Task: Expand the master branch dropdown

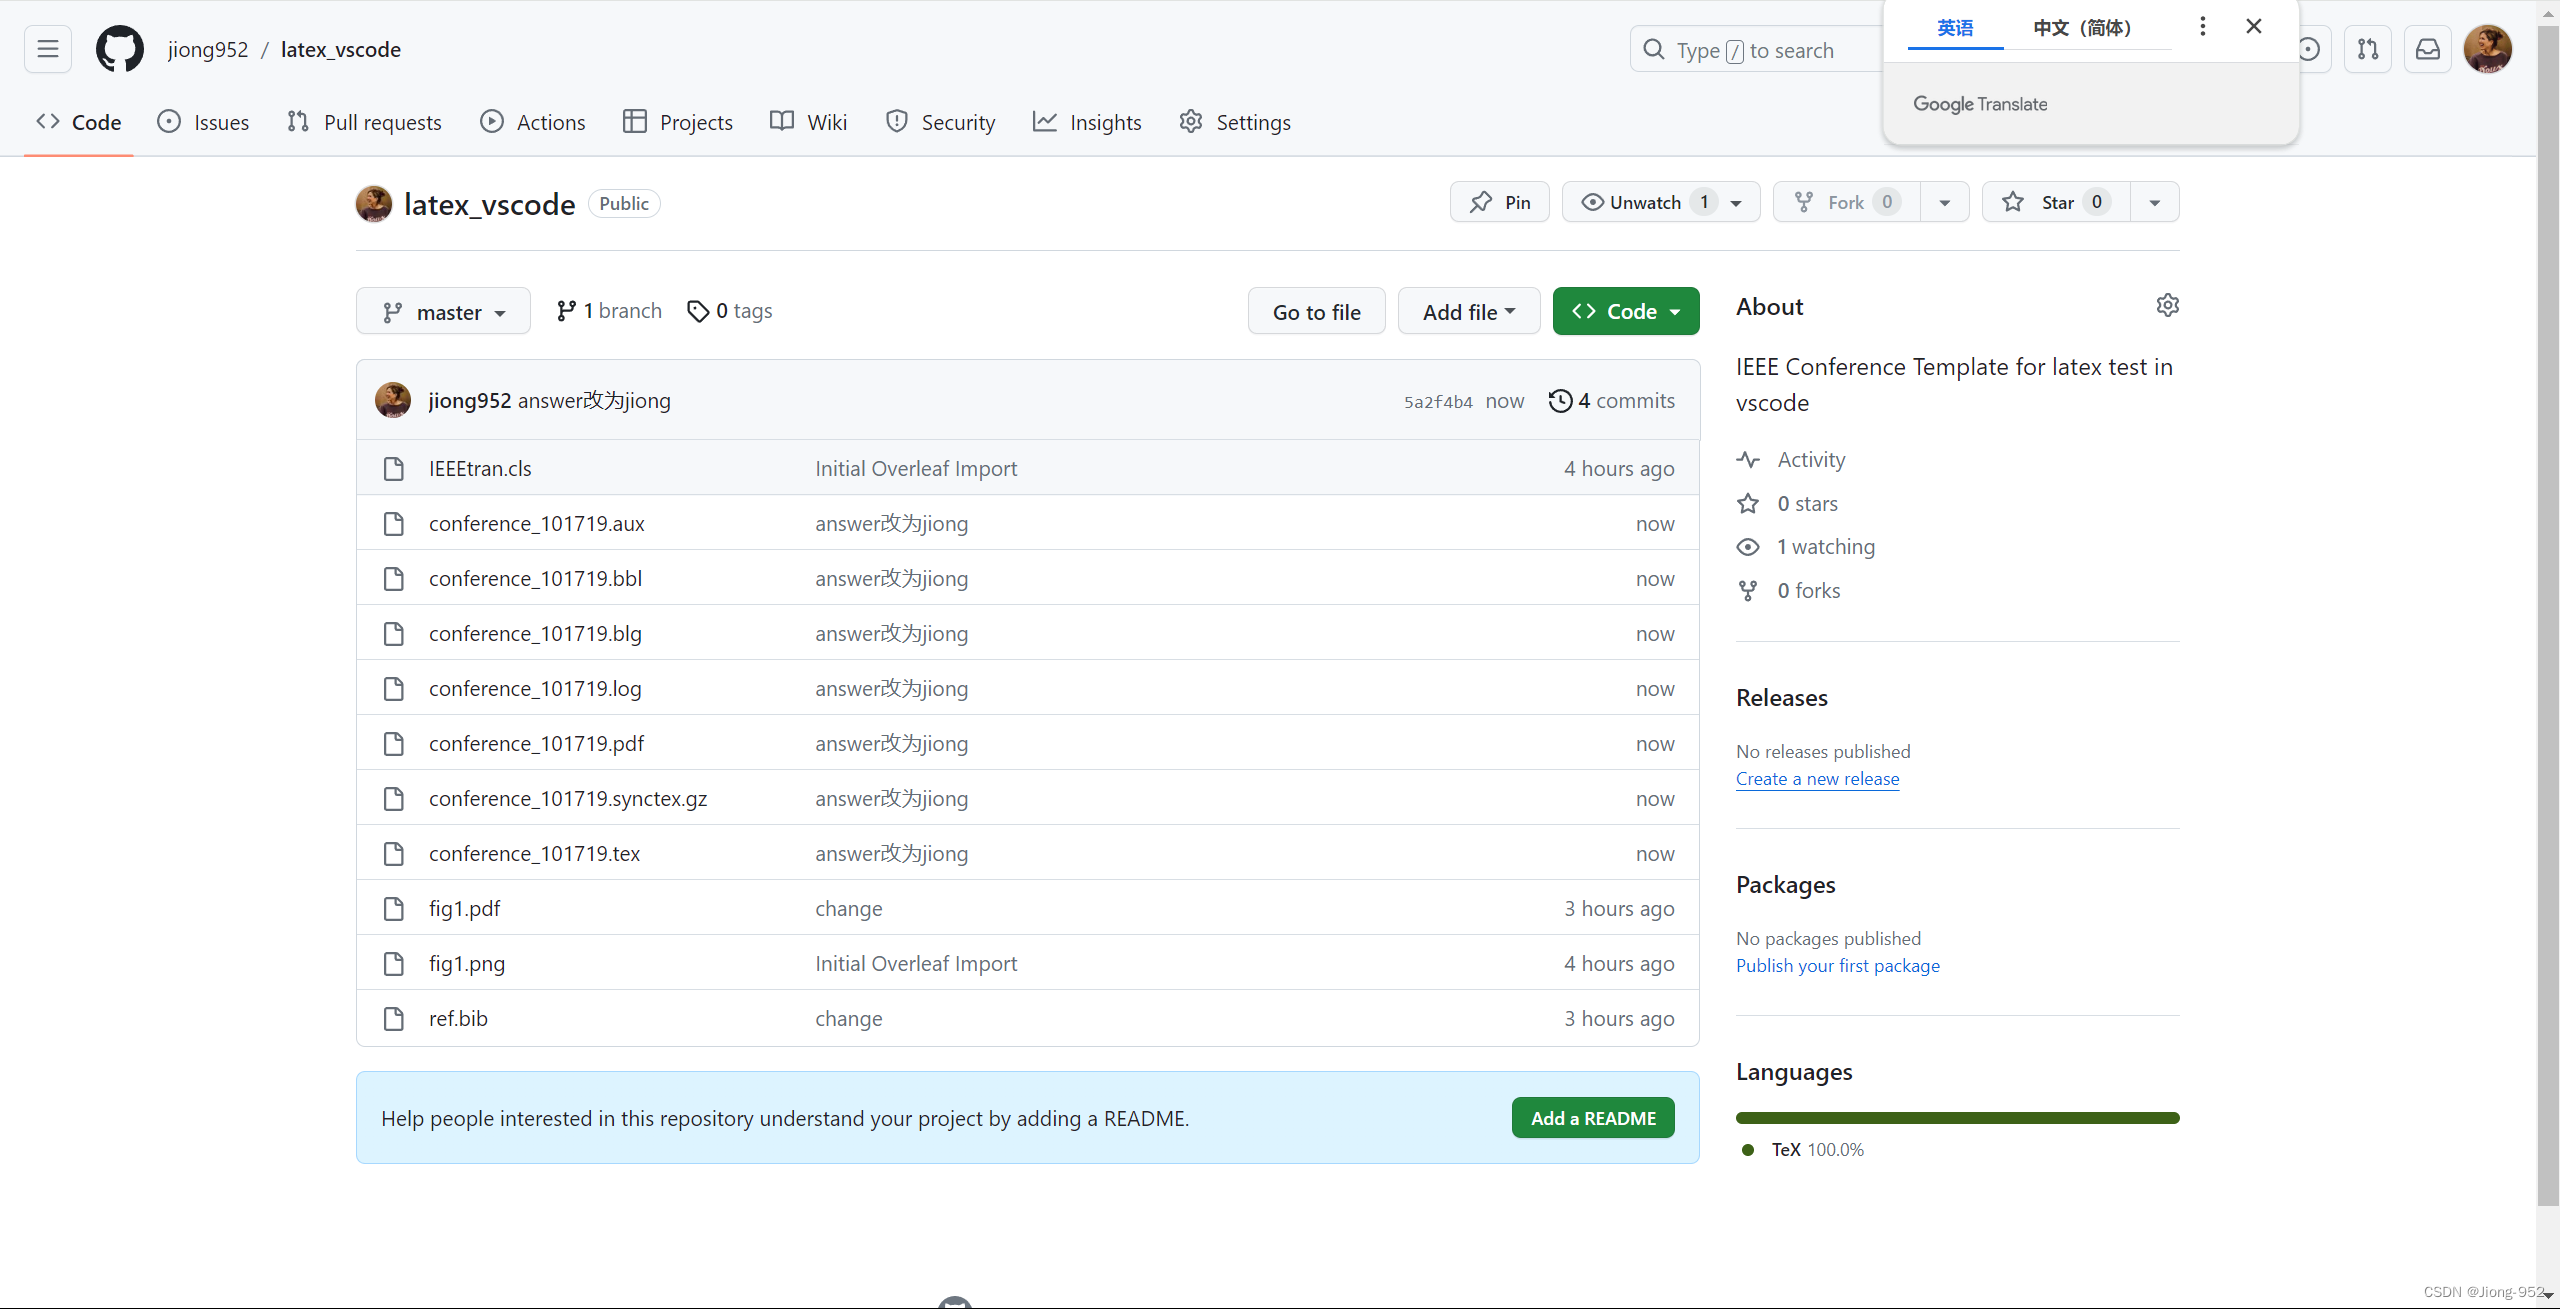Action: pos(443,313)
